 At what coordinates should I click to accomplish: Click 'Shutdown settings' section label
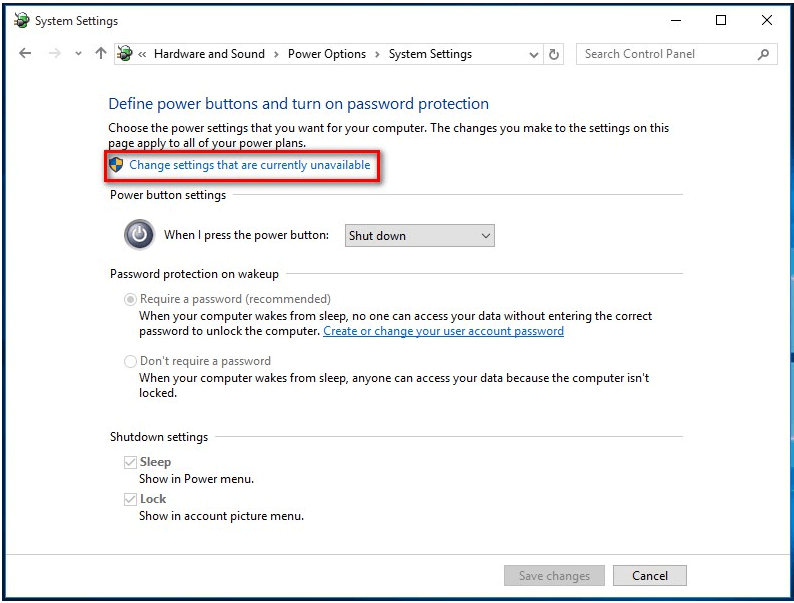159,437
